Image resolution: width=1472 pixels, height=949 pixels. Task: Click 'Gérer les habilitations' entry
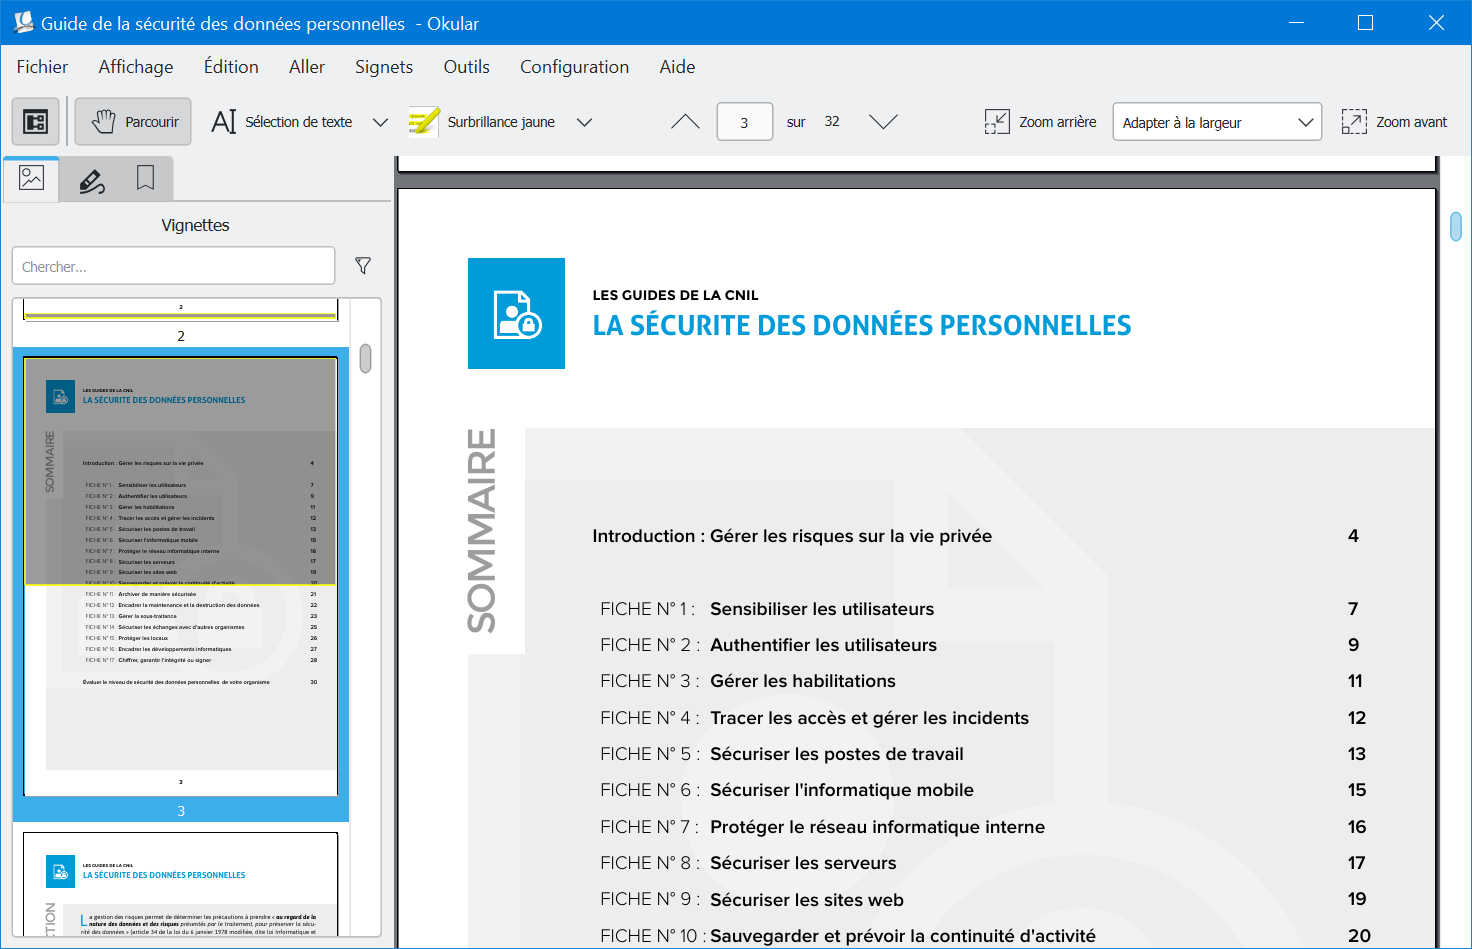tap(803, 681)
